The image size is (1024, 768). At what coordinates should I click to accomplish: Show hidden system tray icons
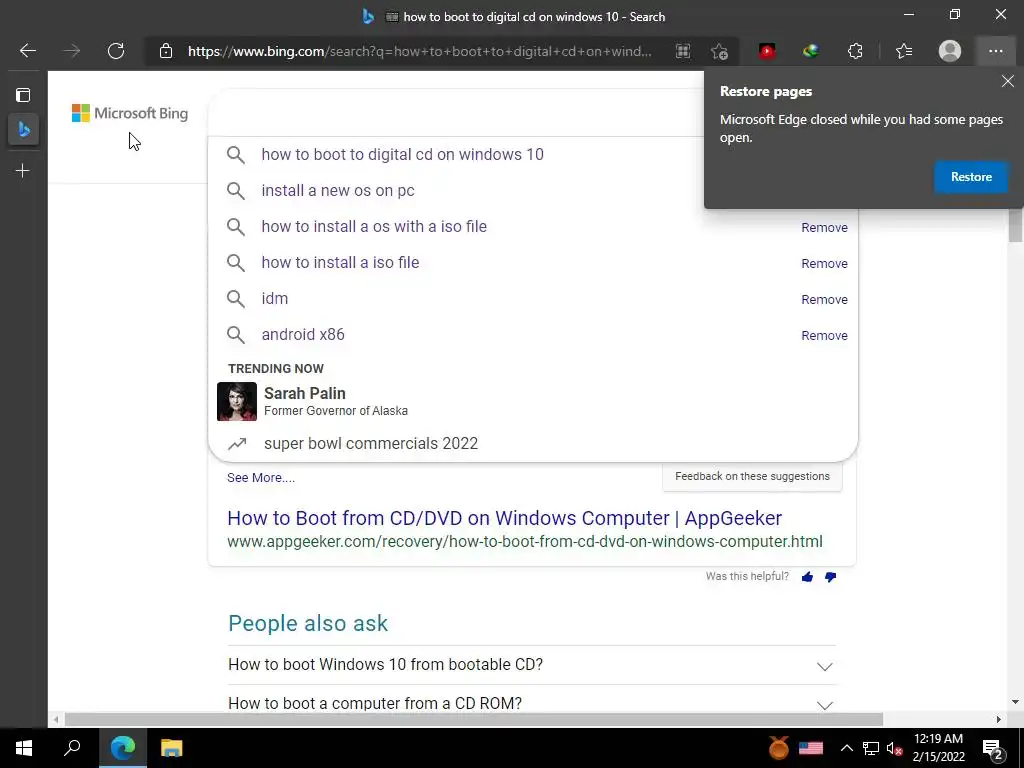click(846, 748)
